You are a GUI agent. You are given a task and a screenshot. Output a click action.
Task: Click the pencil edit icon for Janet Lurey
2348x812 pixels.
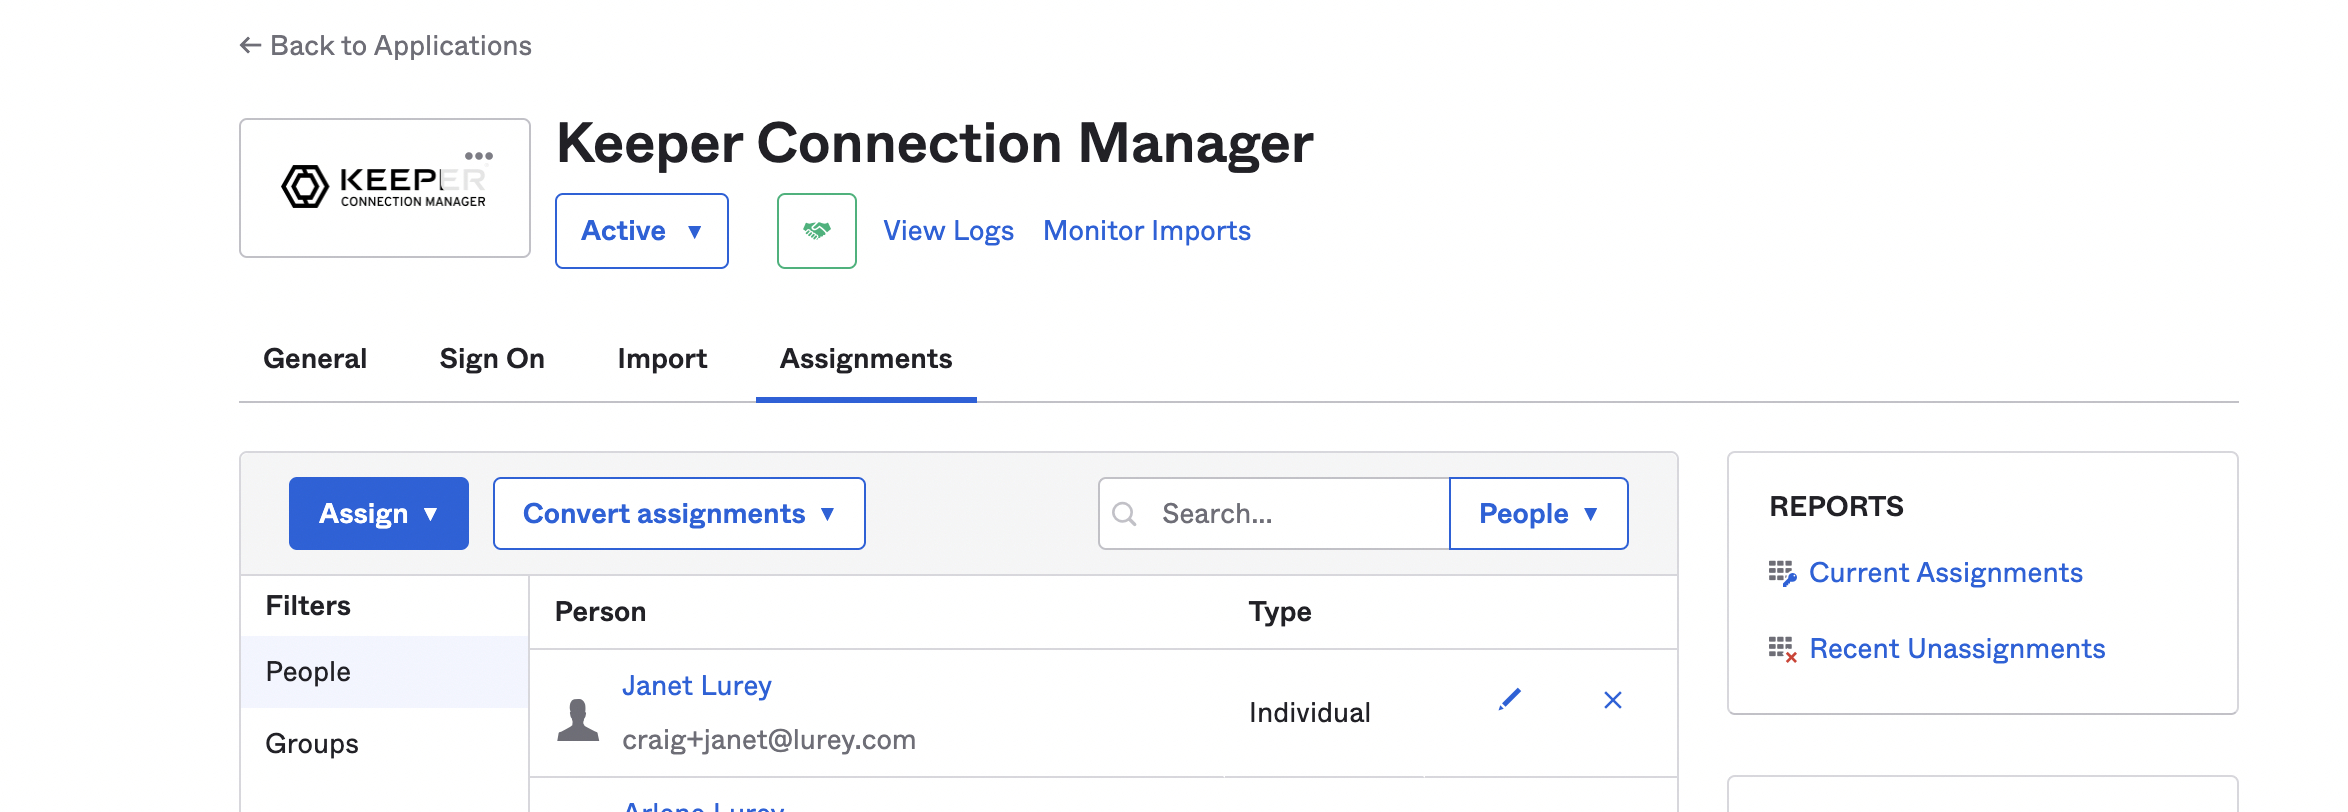(x=1509, y=699)
